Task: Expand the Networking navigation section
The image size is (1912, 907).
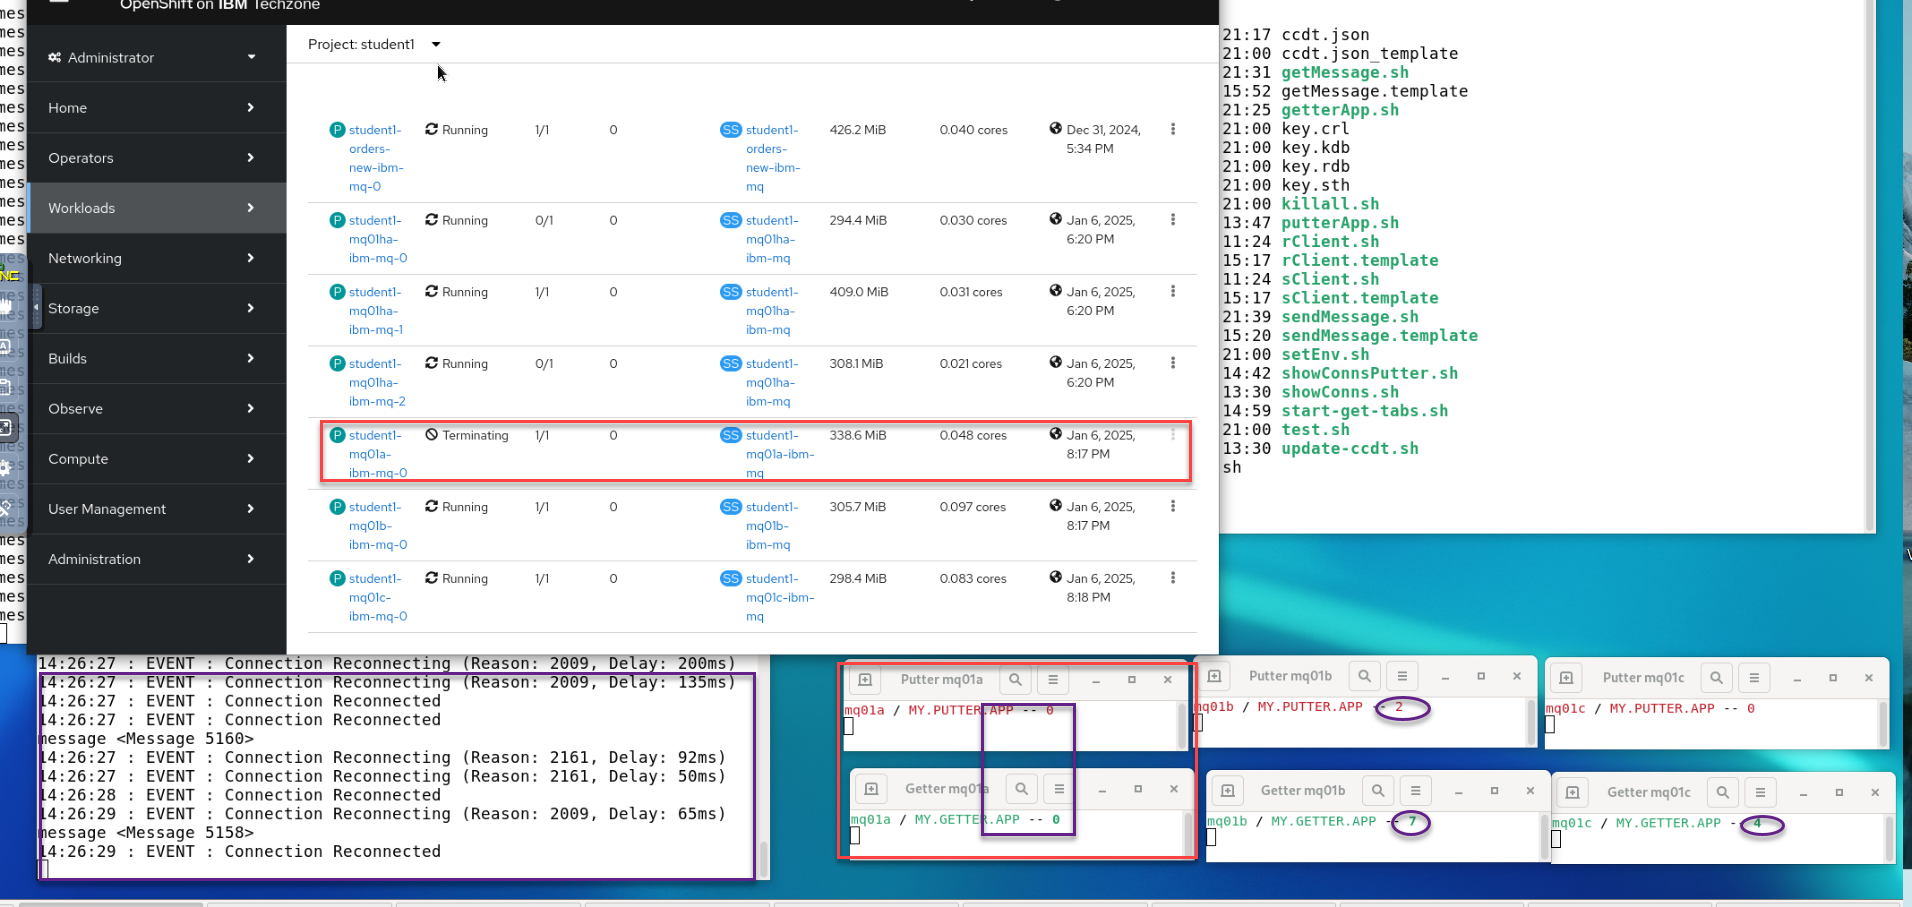Action: point(152,258)
